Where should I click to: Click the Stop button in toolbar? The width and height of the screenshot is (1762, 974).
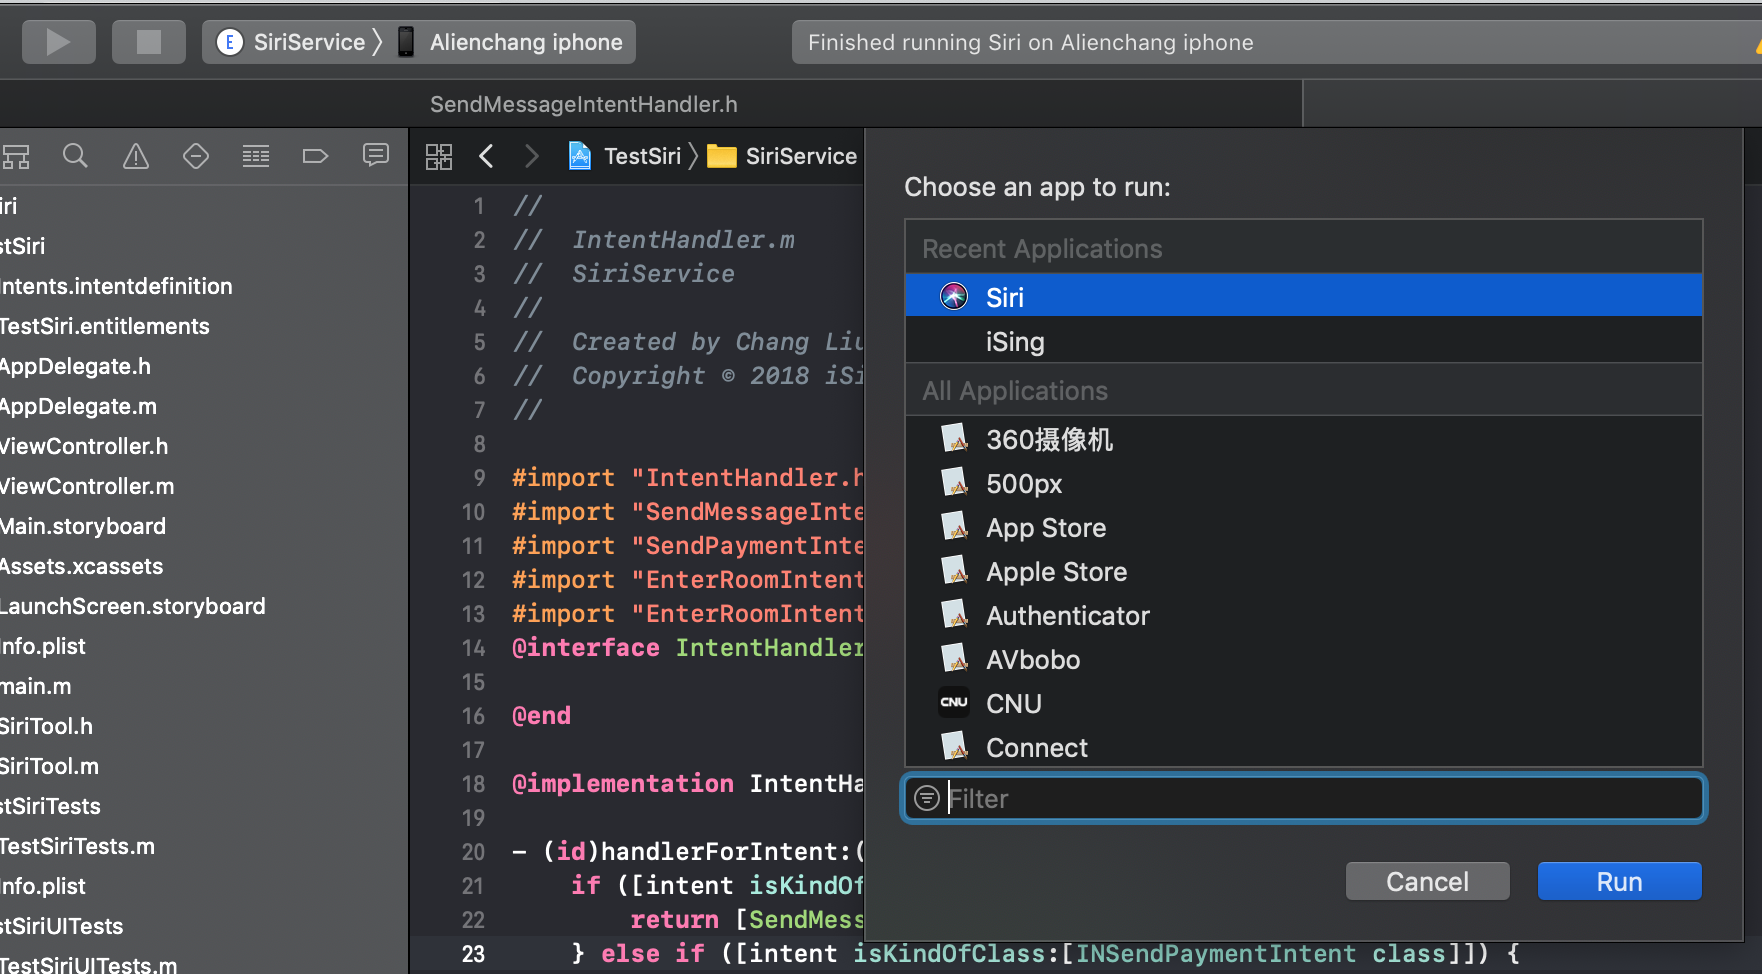148,42
